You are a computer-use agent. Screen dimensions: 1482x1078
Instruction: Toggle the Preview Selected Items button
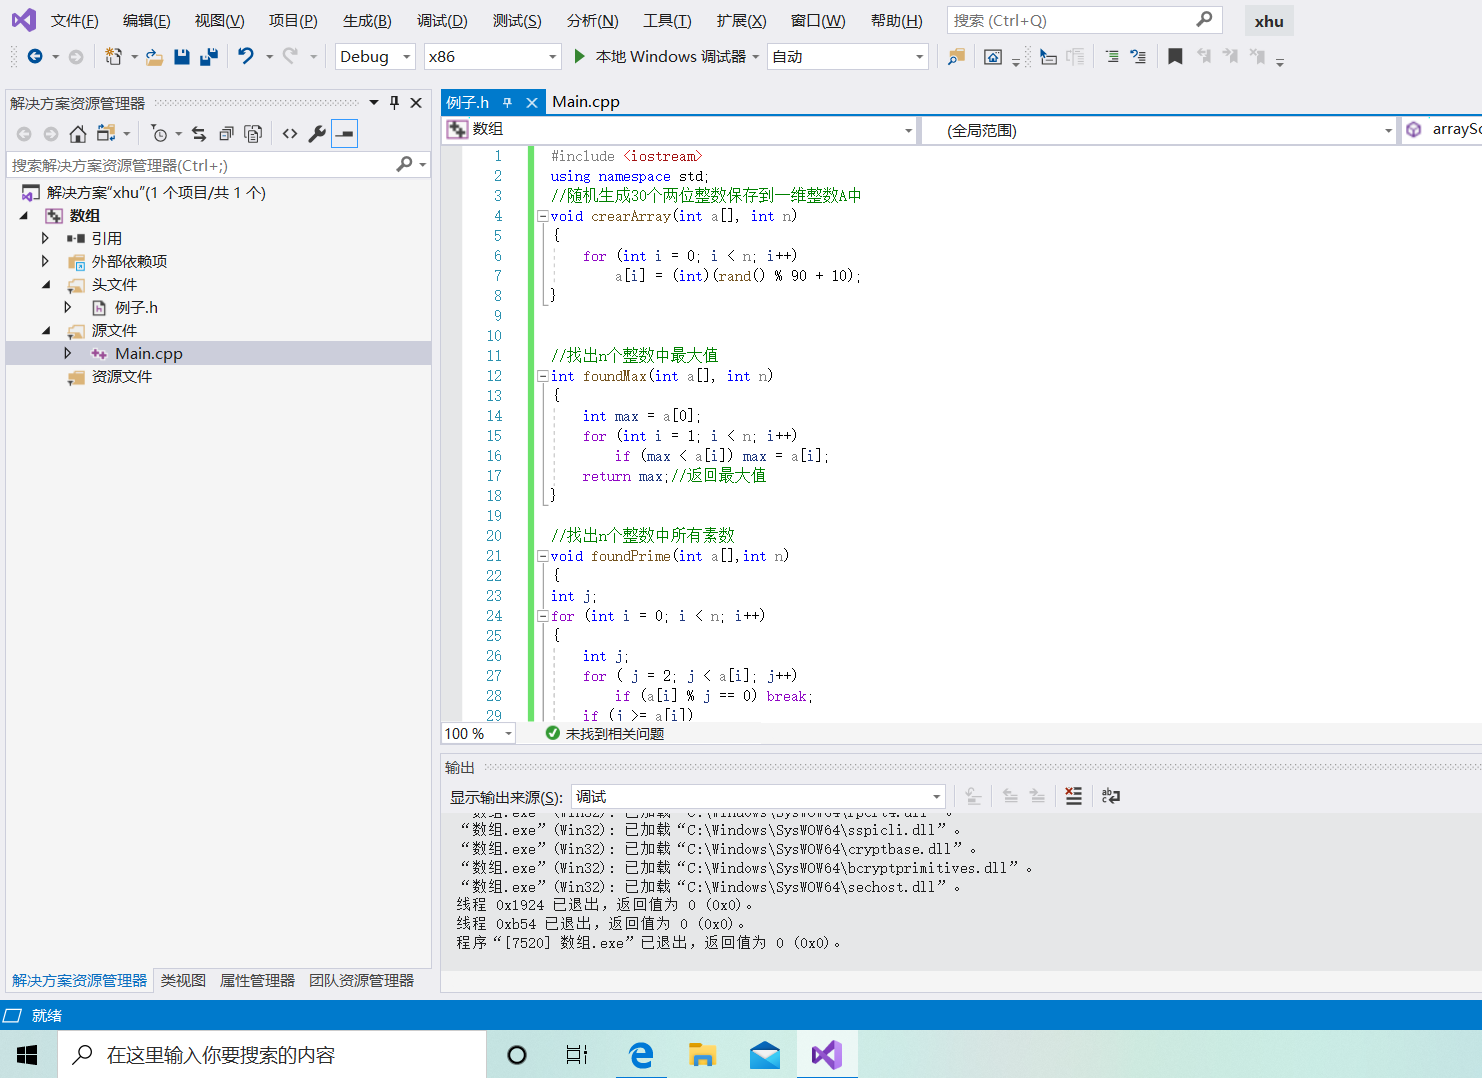344,133
